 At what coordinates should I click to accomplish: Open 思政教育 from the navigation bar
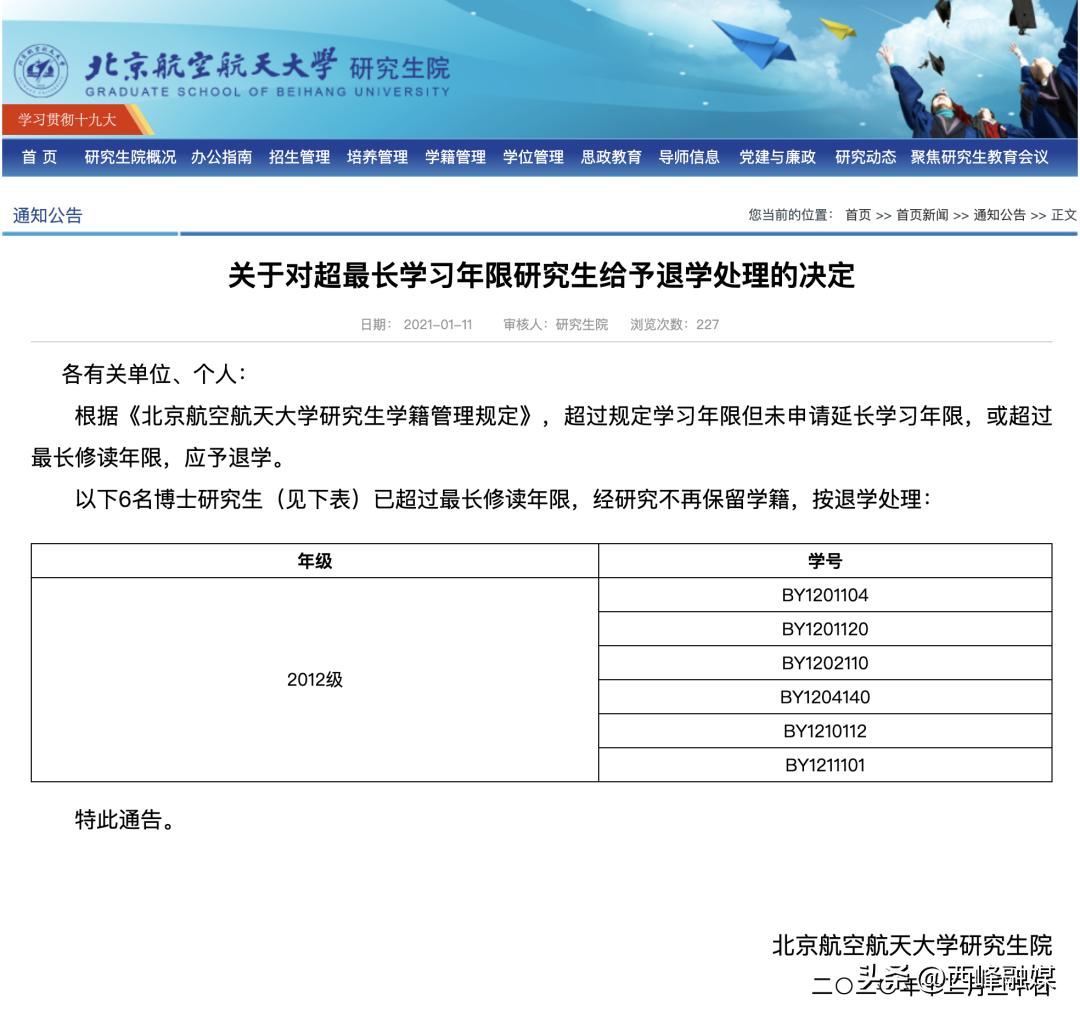[x=610, y=157]
